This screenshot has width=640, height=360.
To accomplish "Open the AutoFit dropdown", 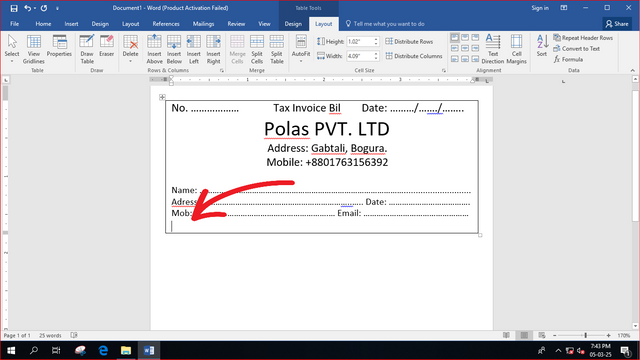I will click(x=301, y=49).
